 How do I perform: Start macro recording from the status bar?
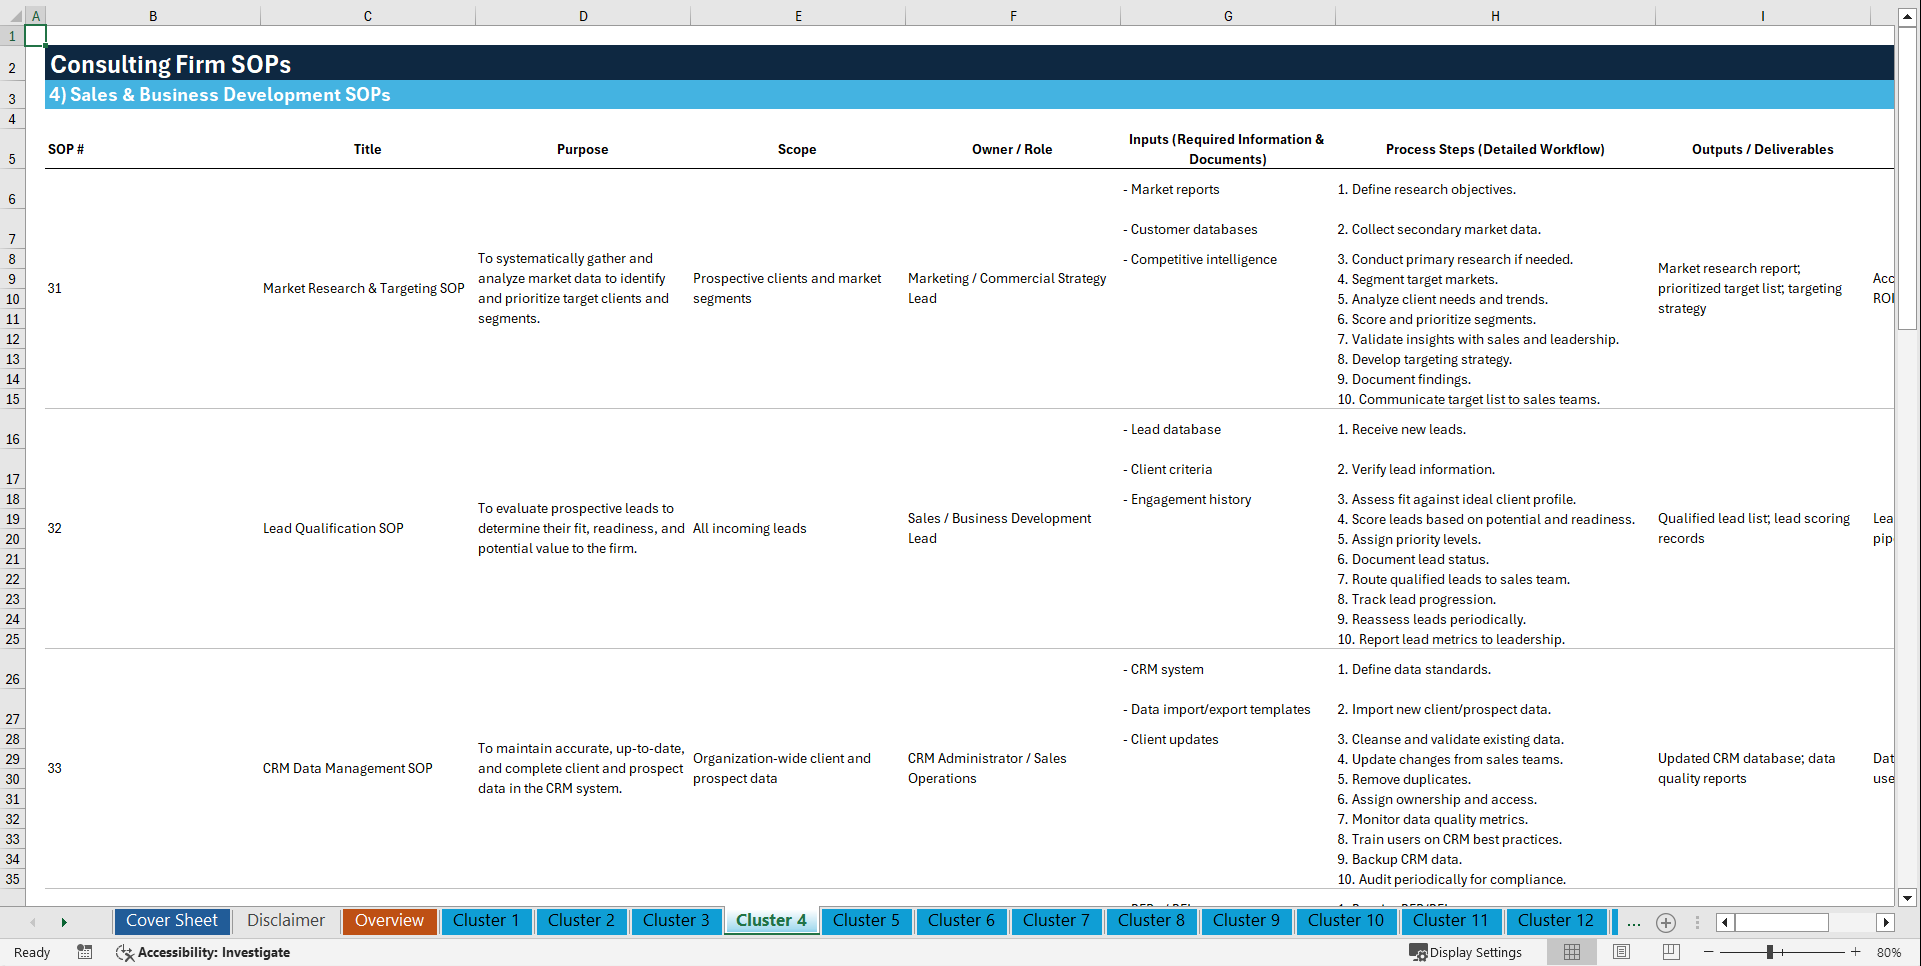point(85,953)
